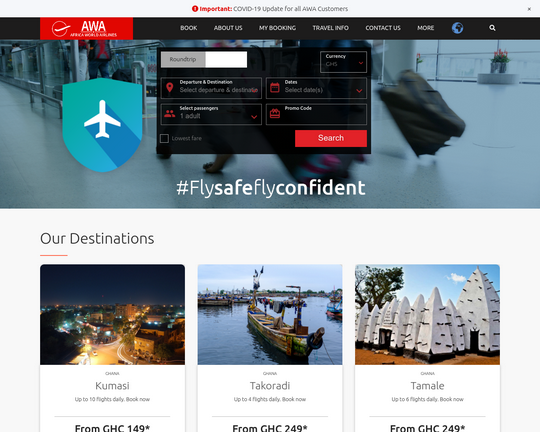Open the COVID-19 Update for AWA Customers link
The height and width of the screenshot is (432, 540).
tap(291, 9)
